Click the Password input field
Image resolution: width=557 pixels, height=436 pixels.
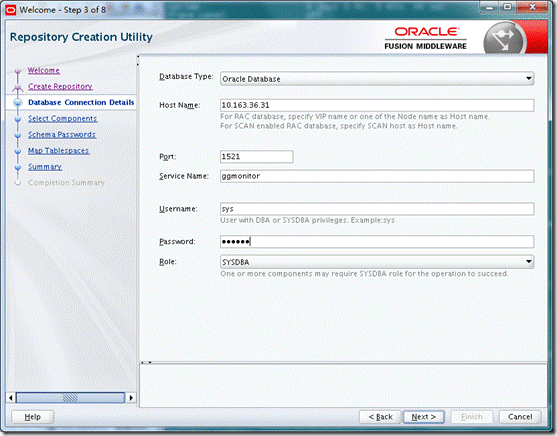pyautogui.click(x=377, y=242)
